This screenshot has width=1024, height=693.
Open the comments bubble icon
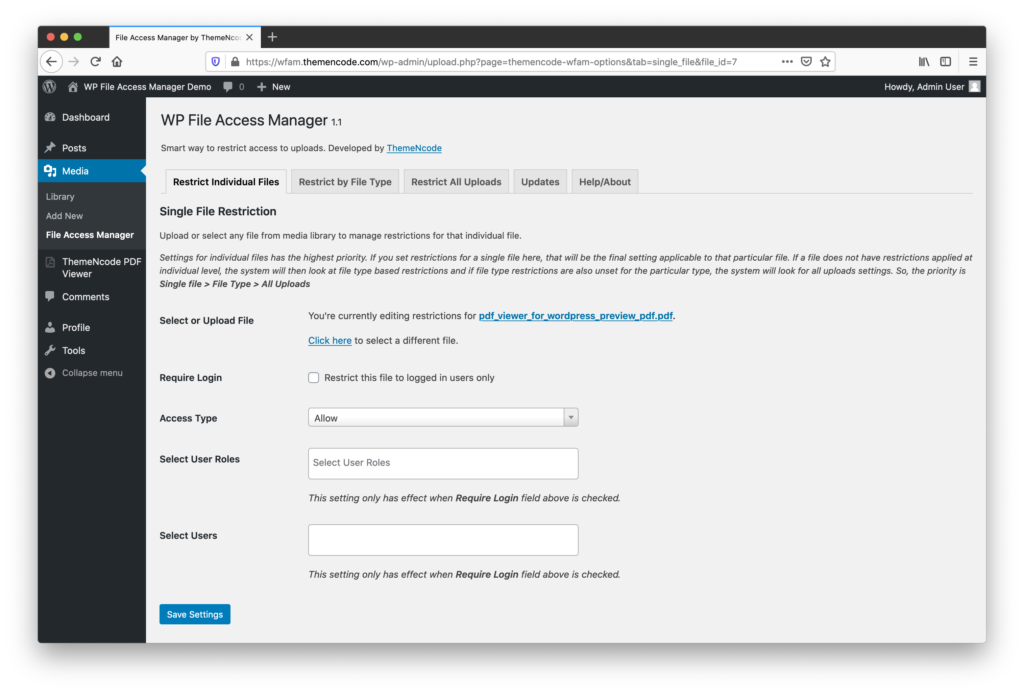click(x=227, y=86)
